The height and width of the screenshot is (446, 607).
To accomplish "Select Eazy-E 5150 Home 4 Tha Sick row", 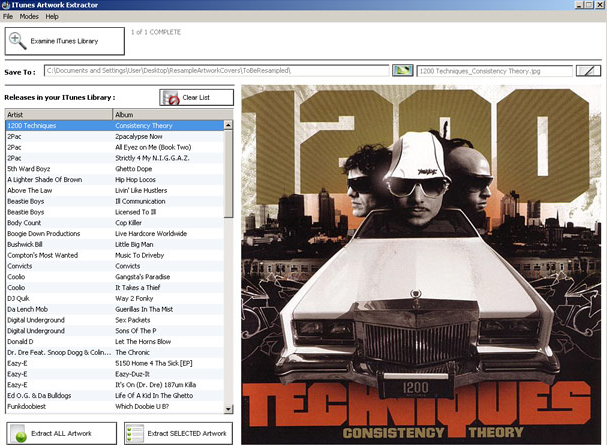I will [114, 364].
